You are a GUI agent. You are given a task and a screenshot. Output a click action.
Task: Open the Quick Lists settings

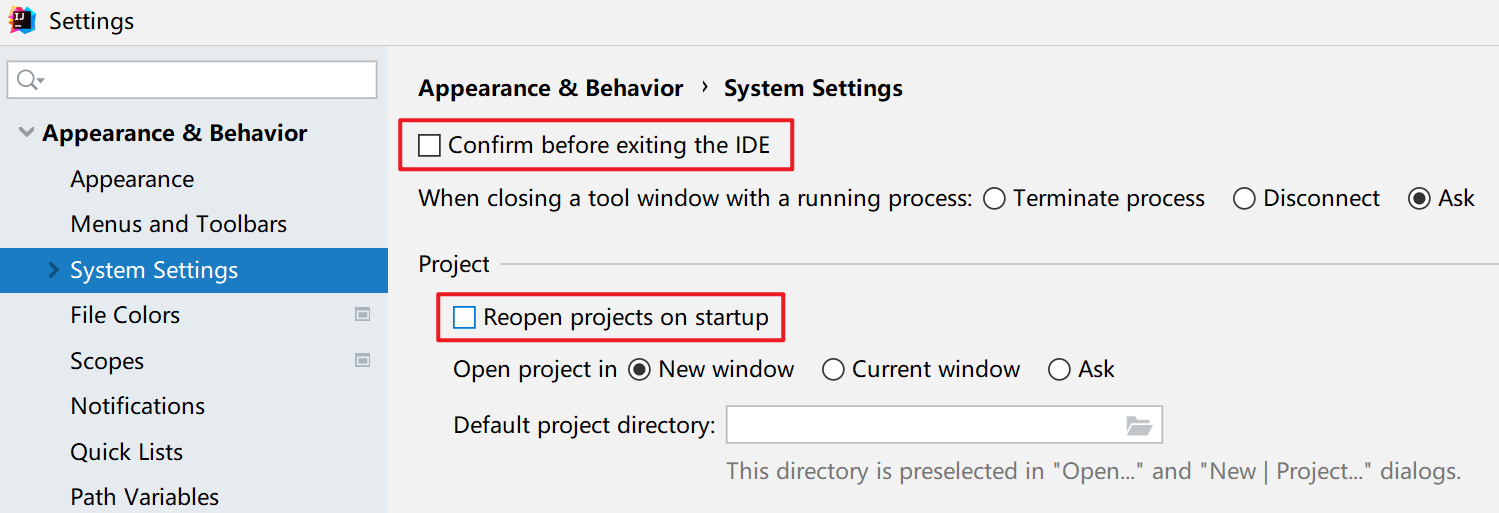coord(126,452)
